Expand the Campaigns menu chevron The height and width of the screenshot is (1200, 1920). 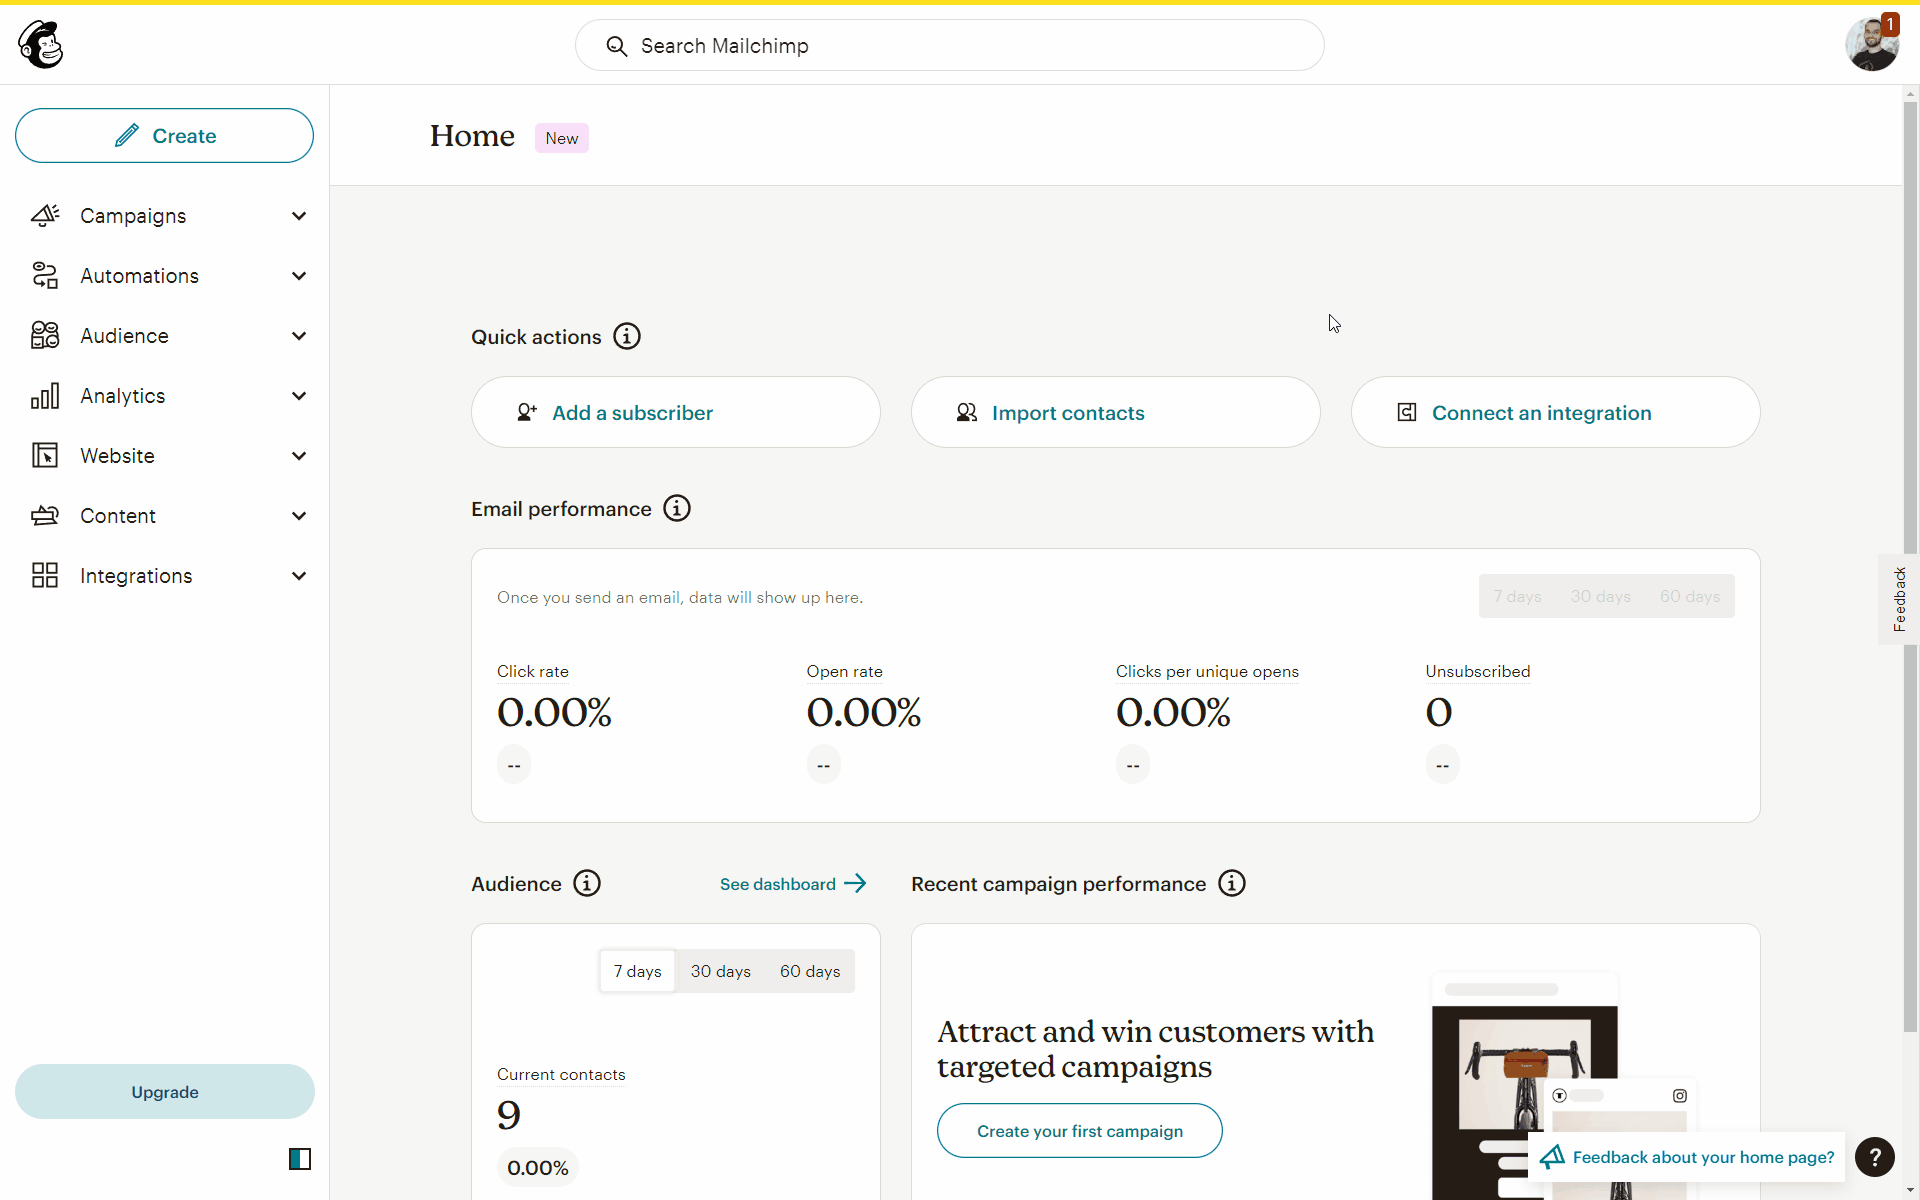[299, 216]
